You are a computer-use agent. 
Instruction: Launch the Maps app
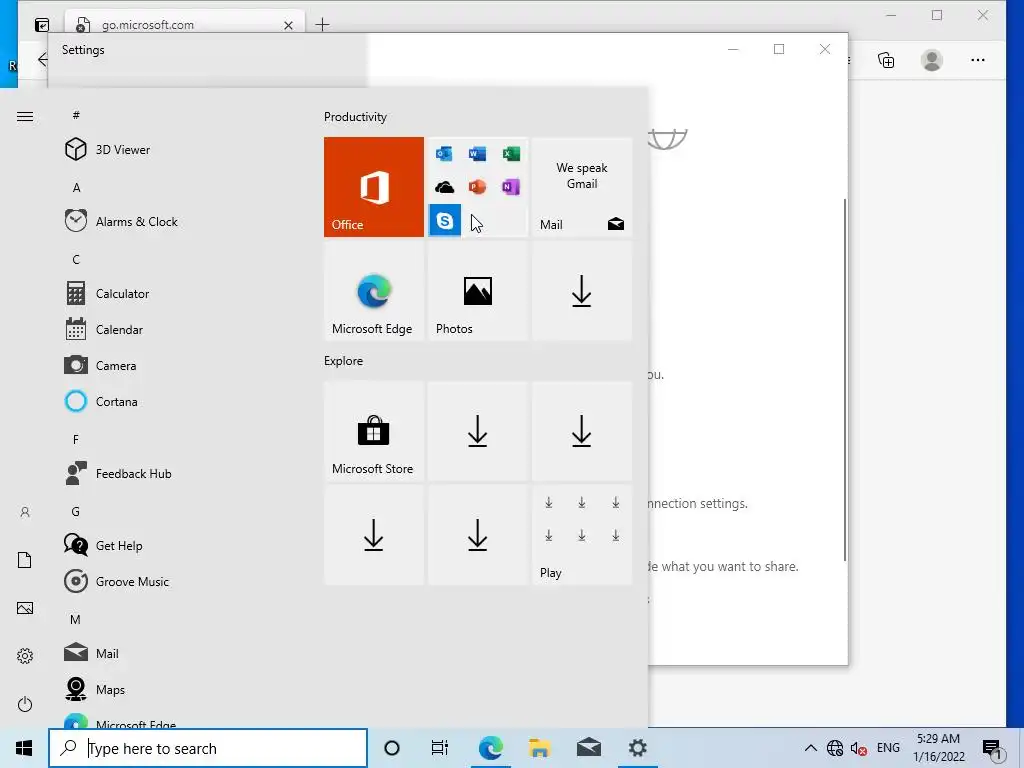(x=178, y=689)
